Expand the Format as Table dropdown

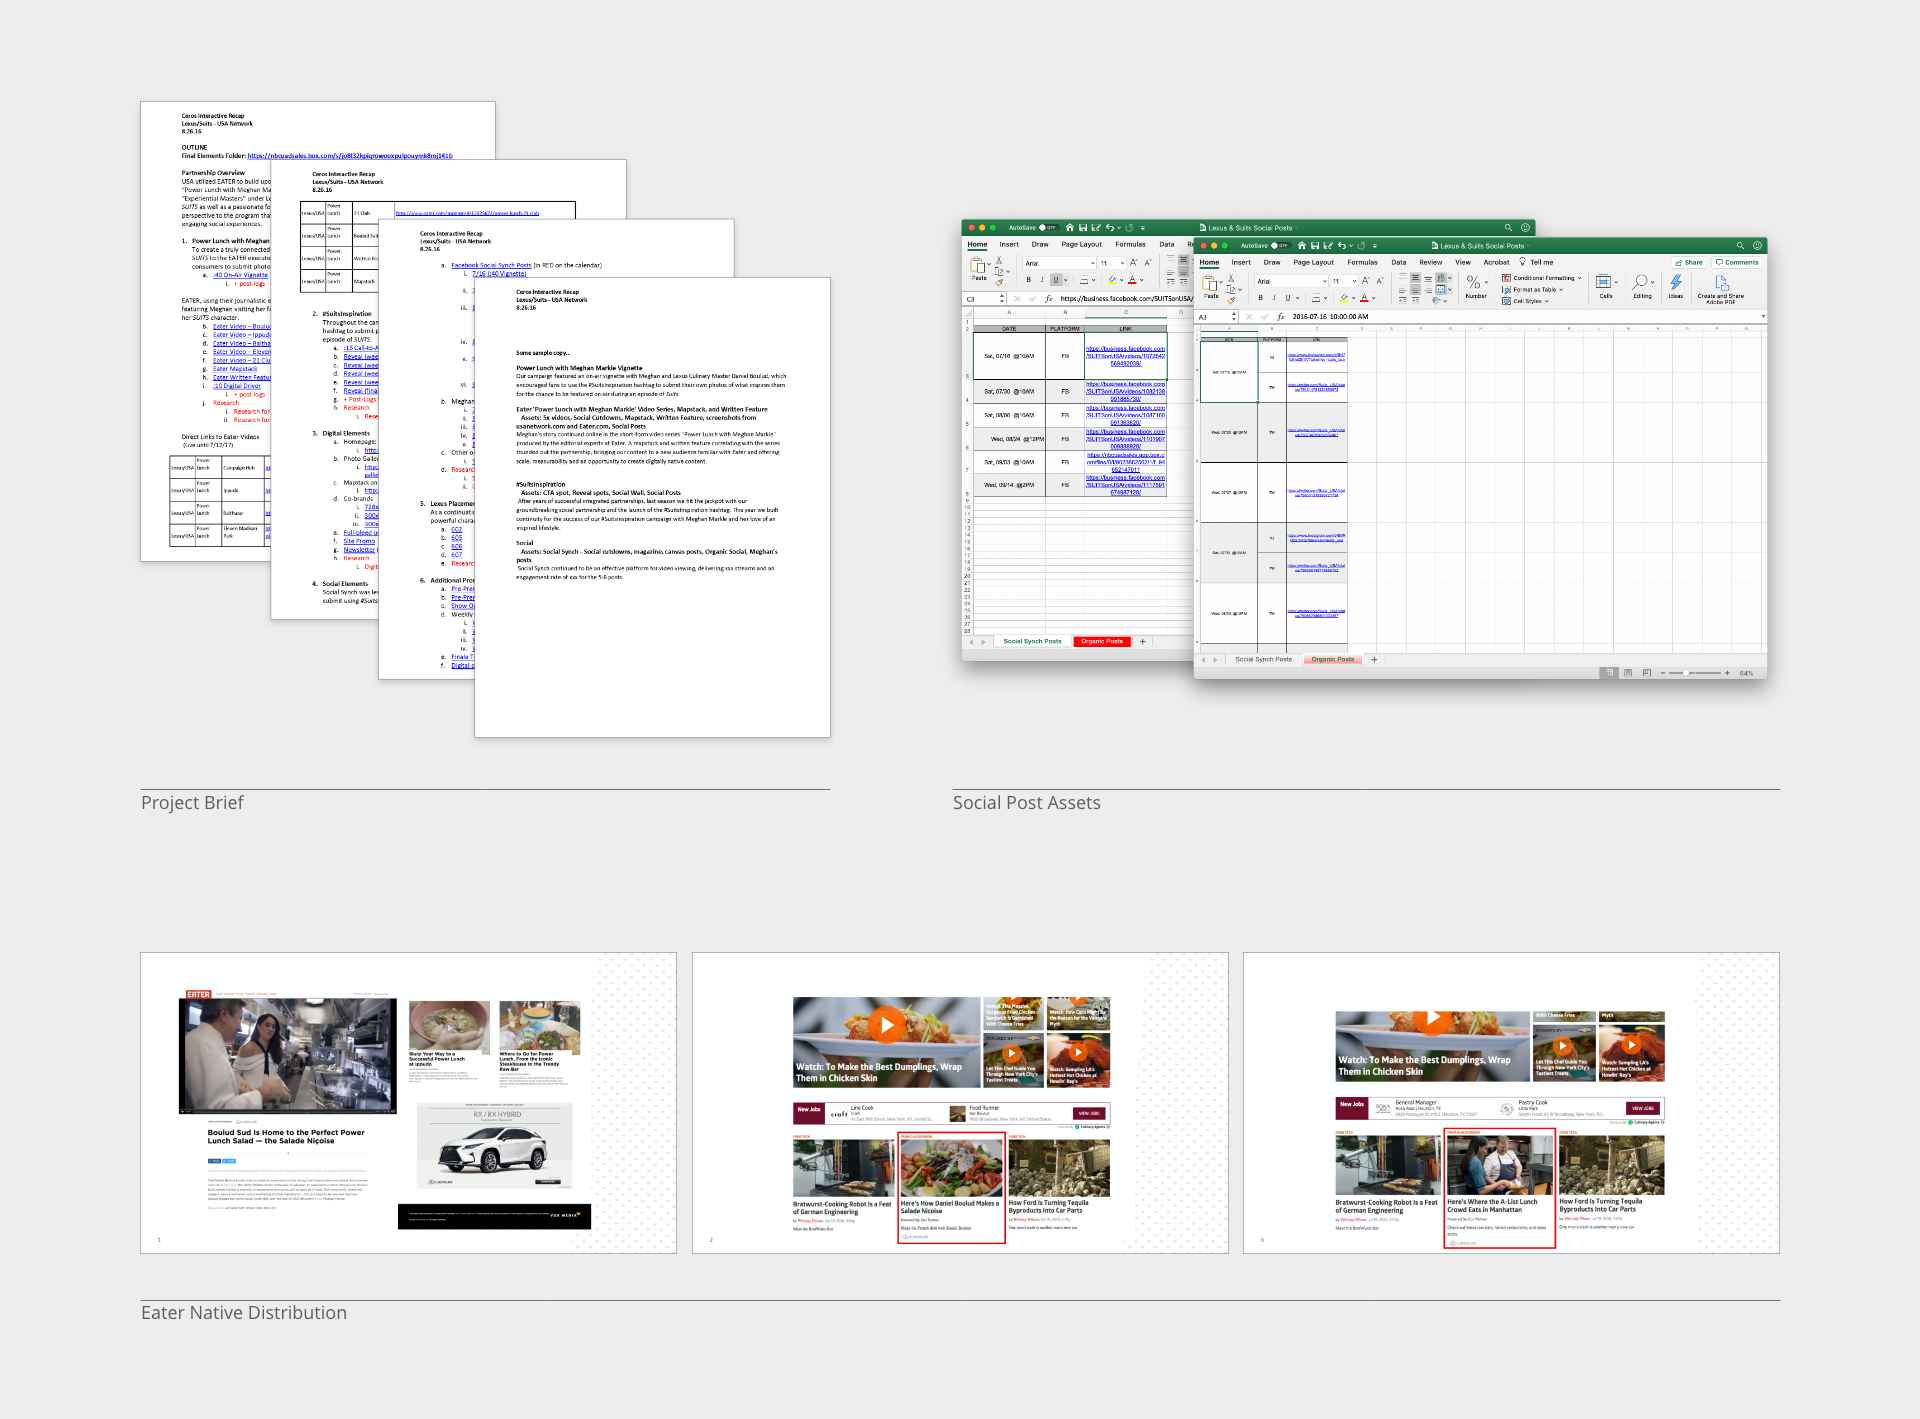(x=1533, y=289)
